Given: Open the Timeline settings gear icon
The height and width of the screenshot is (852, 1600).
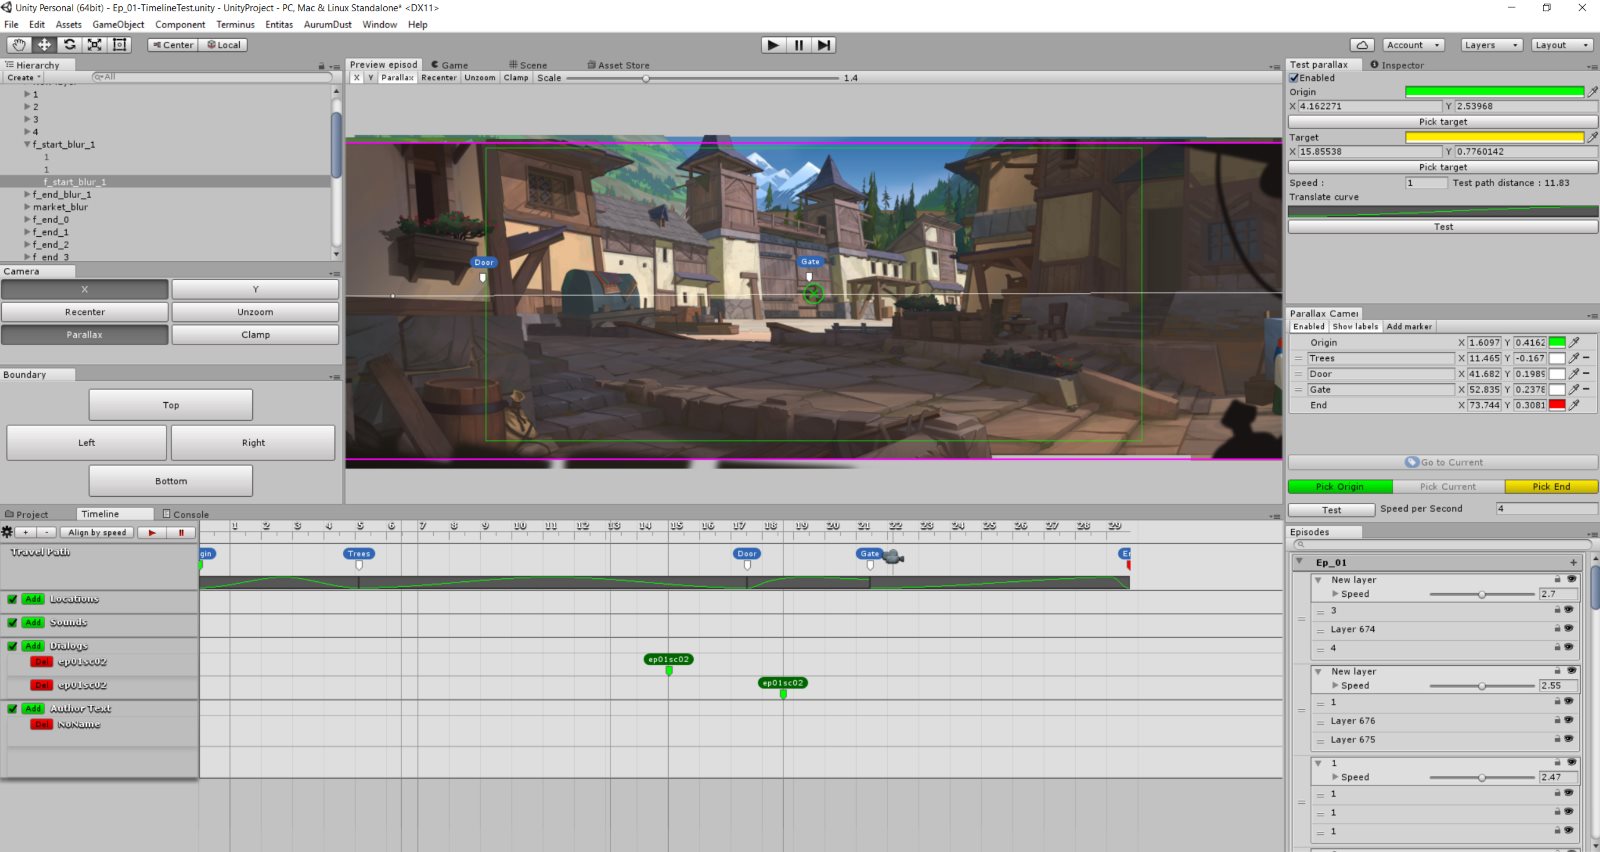Looking at the screenshot, I should (x=7, y=532).
